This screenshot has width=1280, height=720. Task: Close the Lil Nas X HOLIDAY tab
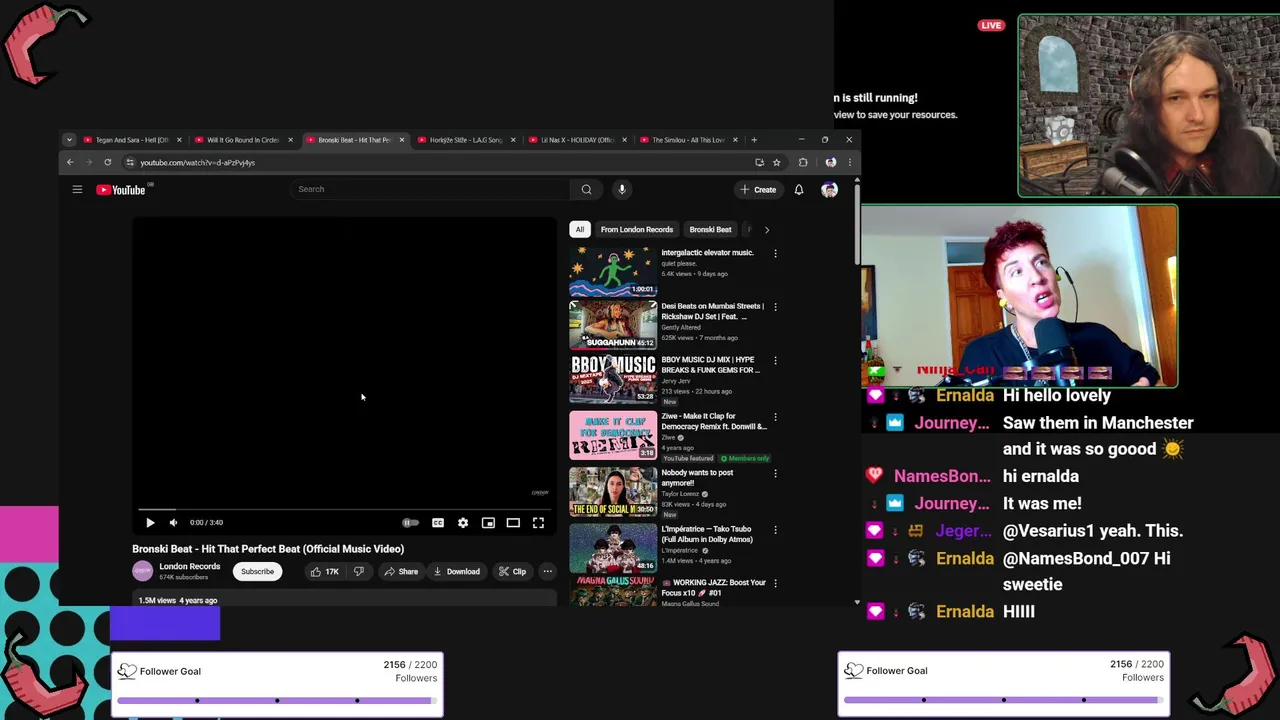624,140
